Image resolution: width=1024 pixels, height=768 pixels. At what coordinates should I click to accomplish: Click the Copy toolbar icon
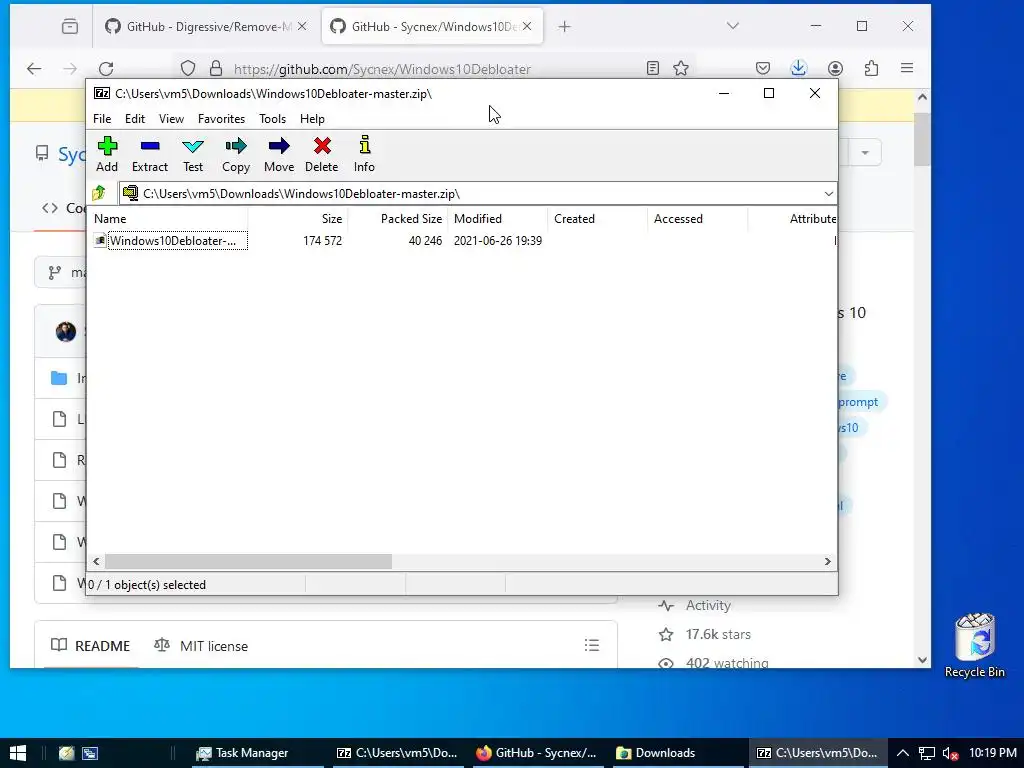[x=236, y=155]
